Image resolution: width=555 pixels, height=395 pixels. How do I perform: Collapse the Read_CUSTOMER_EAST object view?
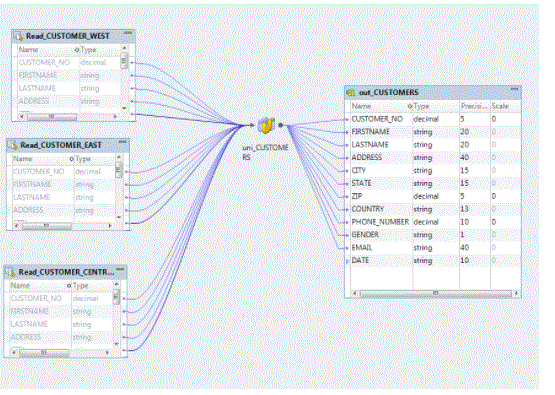122,142
